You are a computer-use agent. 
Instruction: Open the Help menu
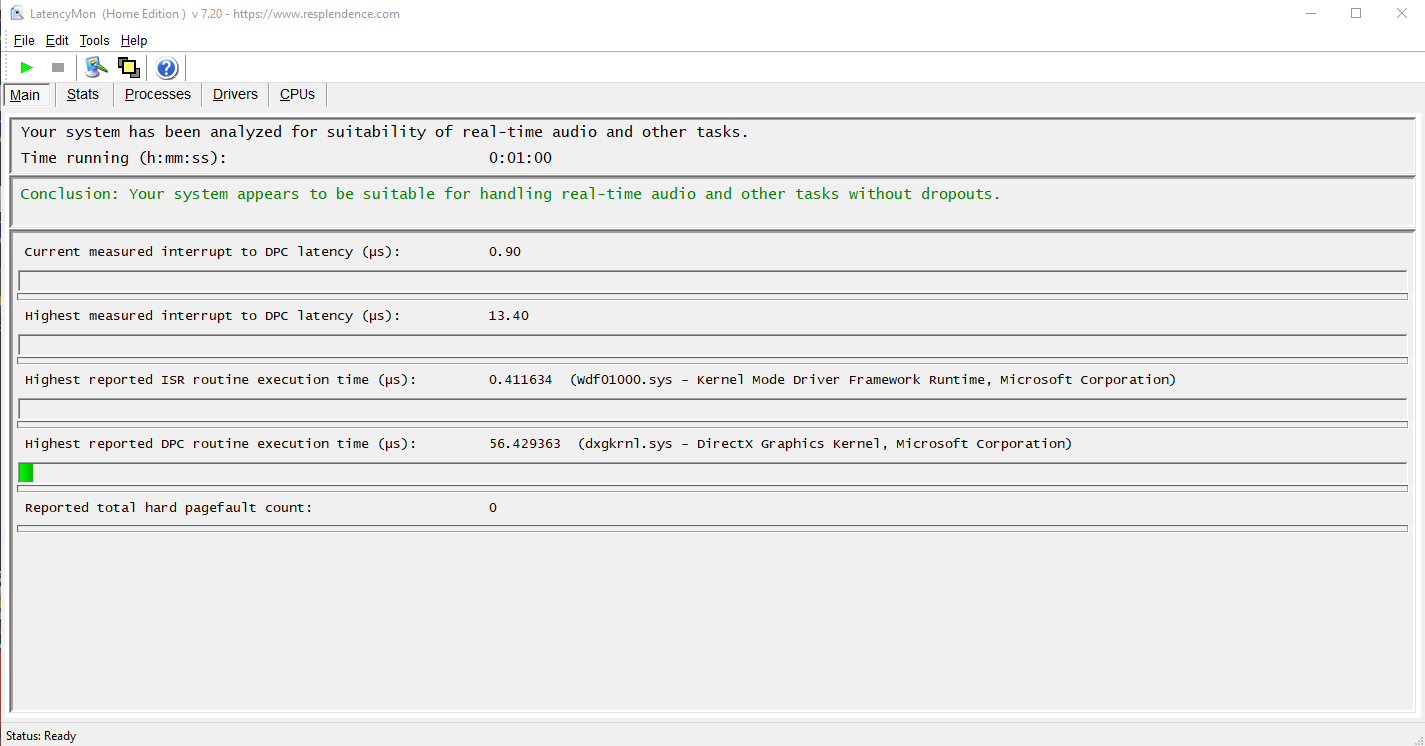pos(134,41)
